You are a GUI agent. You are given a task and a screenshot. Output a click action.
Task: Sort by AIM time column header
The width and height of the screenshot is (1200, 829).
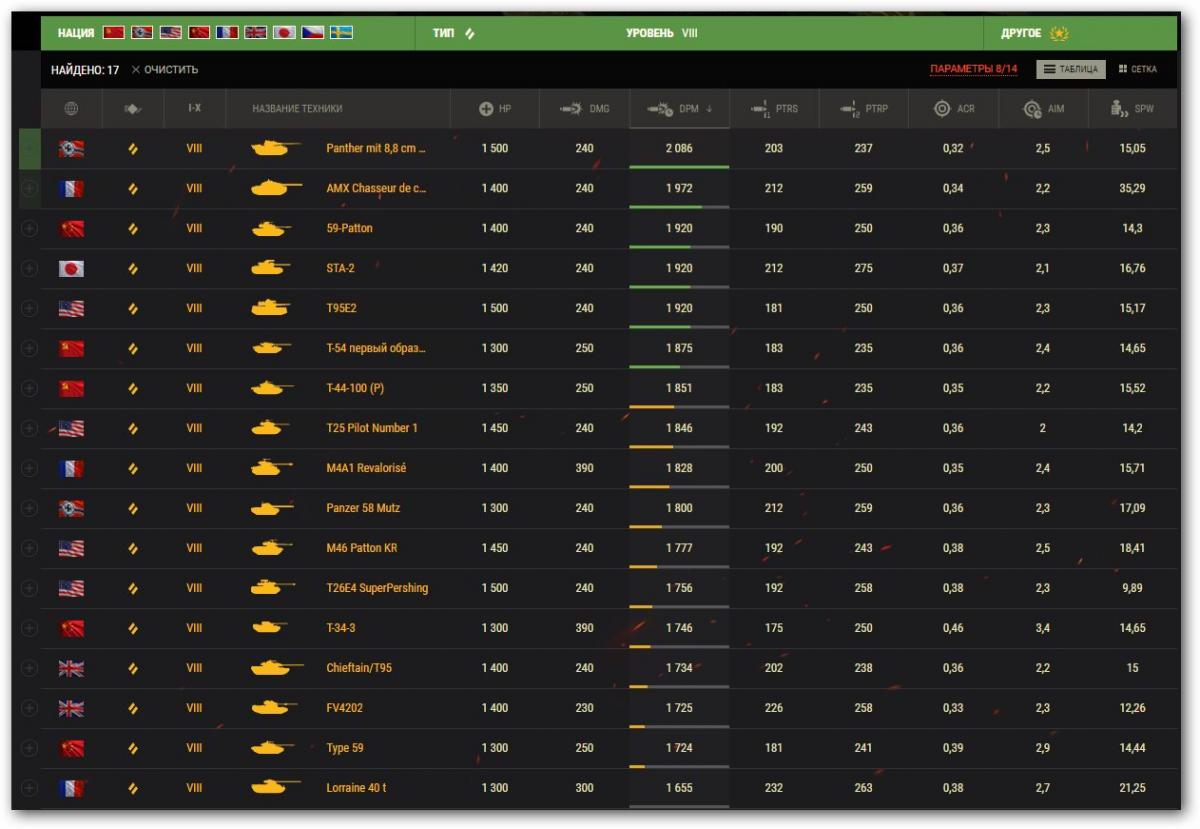coord(1043,108)
